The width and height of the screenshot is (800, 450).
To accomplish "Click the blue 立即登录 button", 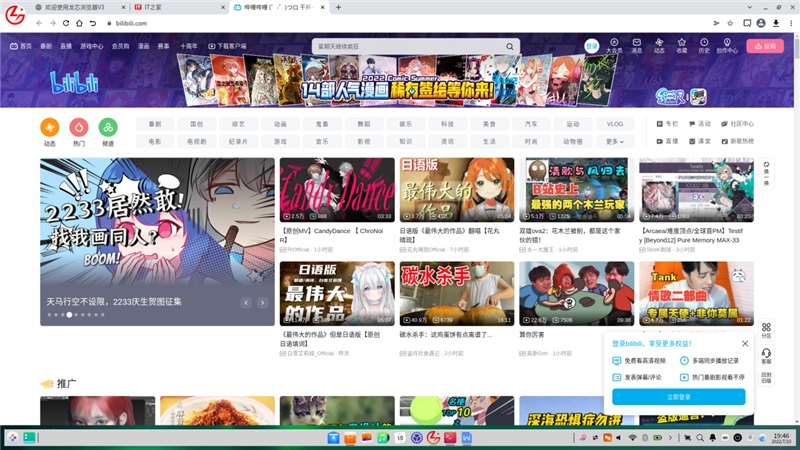I will (679, 397).
